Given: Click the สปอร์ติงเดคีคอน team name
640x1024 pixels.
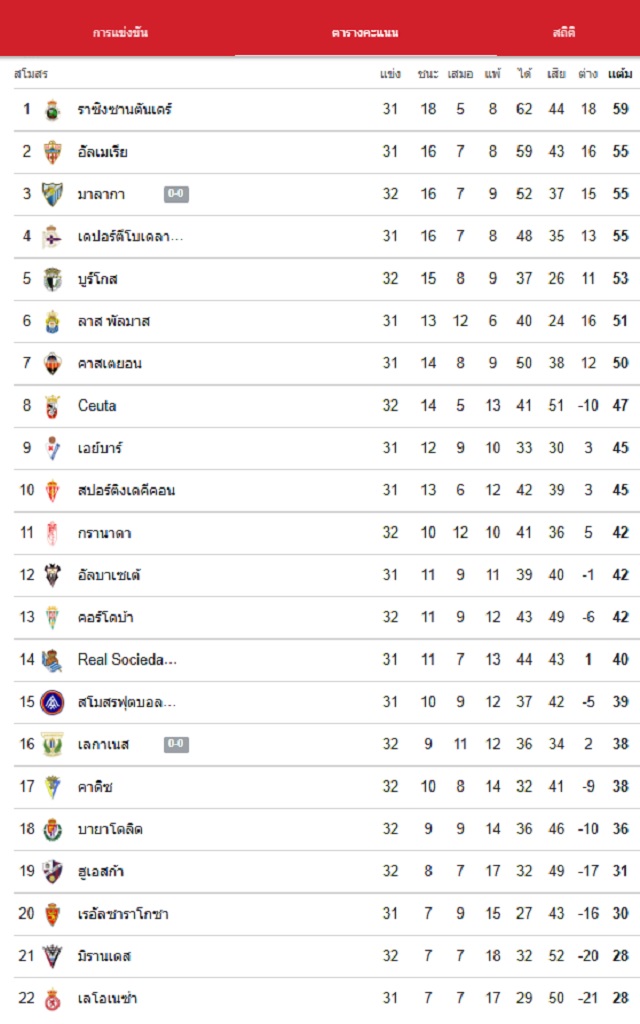Looking at the screenshot, I should tap(126, 491).
